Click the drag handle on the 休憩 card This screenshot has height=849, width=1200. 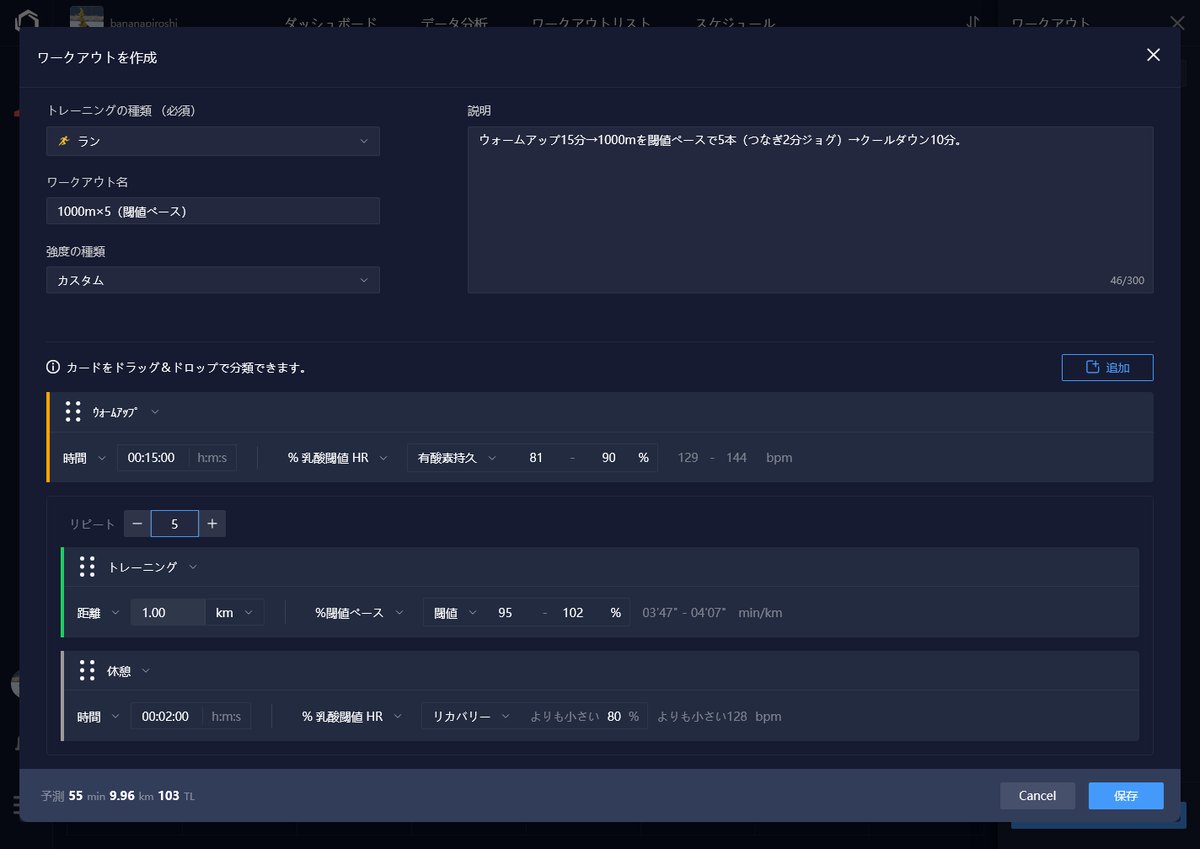pos(87,670)
